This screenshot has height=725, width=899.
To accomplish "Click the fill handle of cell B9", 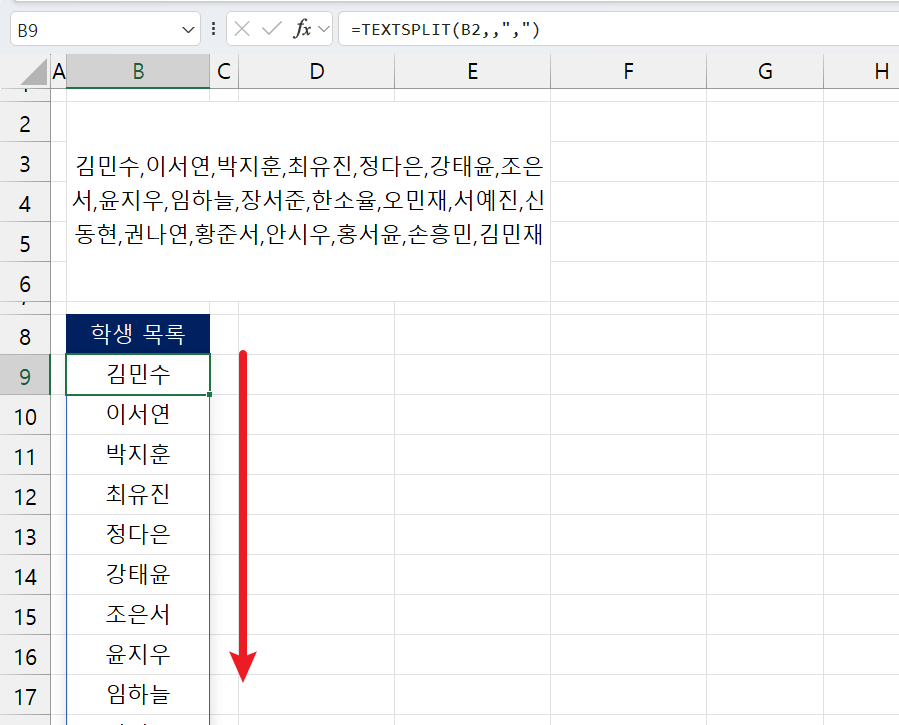I will click(210, 395).
